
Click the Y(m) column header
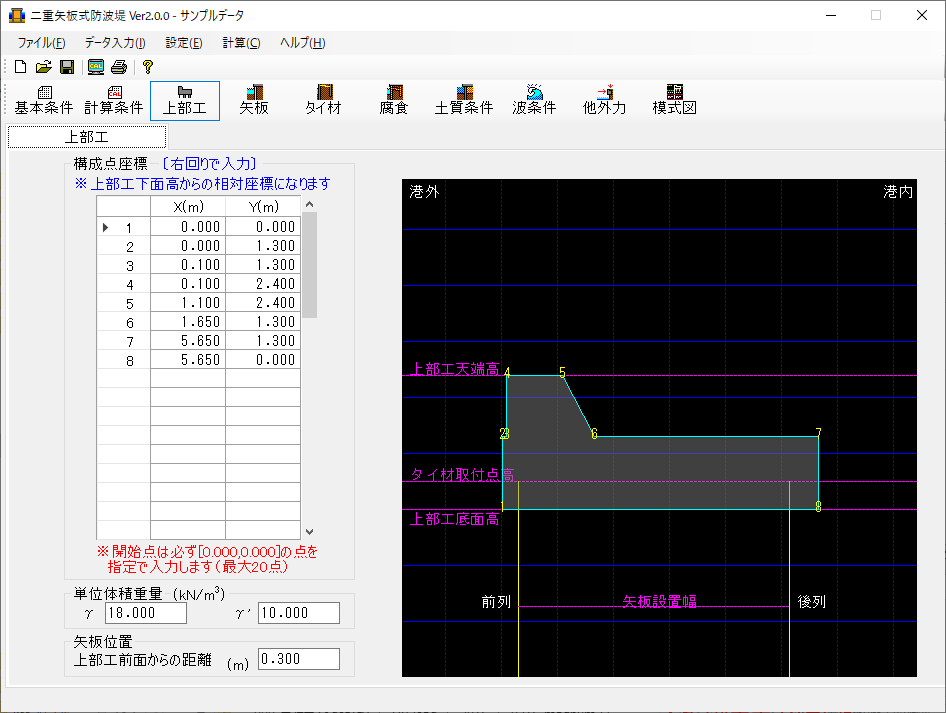coord(263,207)
